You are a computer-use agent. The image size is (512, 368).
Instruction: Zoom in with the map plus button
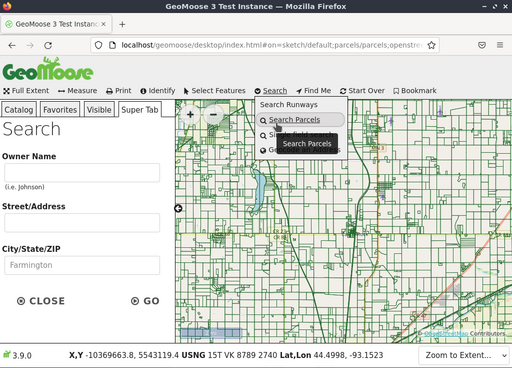tap(190, 115)
